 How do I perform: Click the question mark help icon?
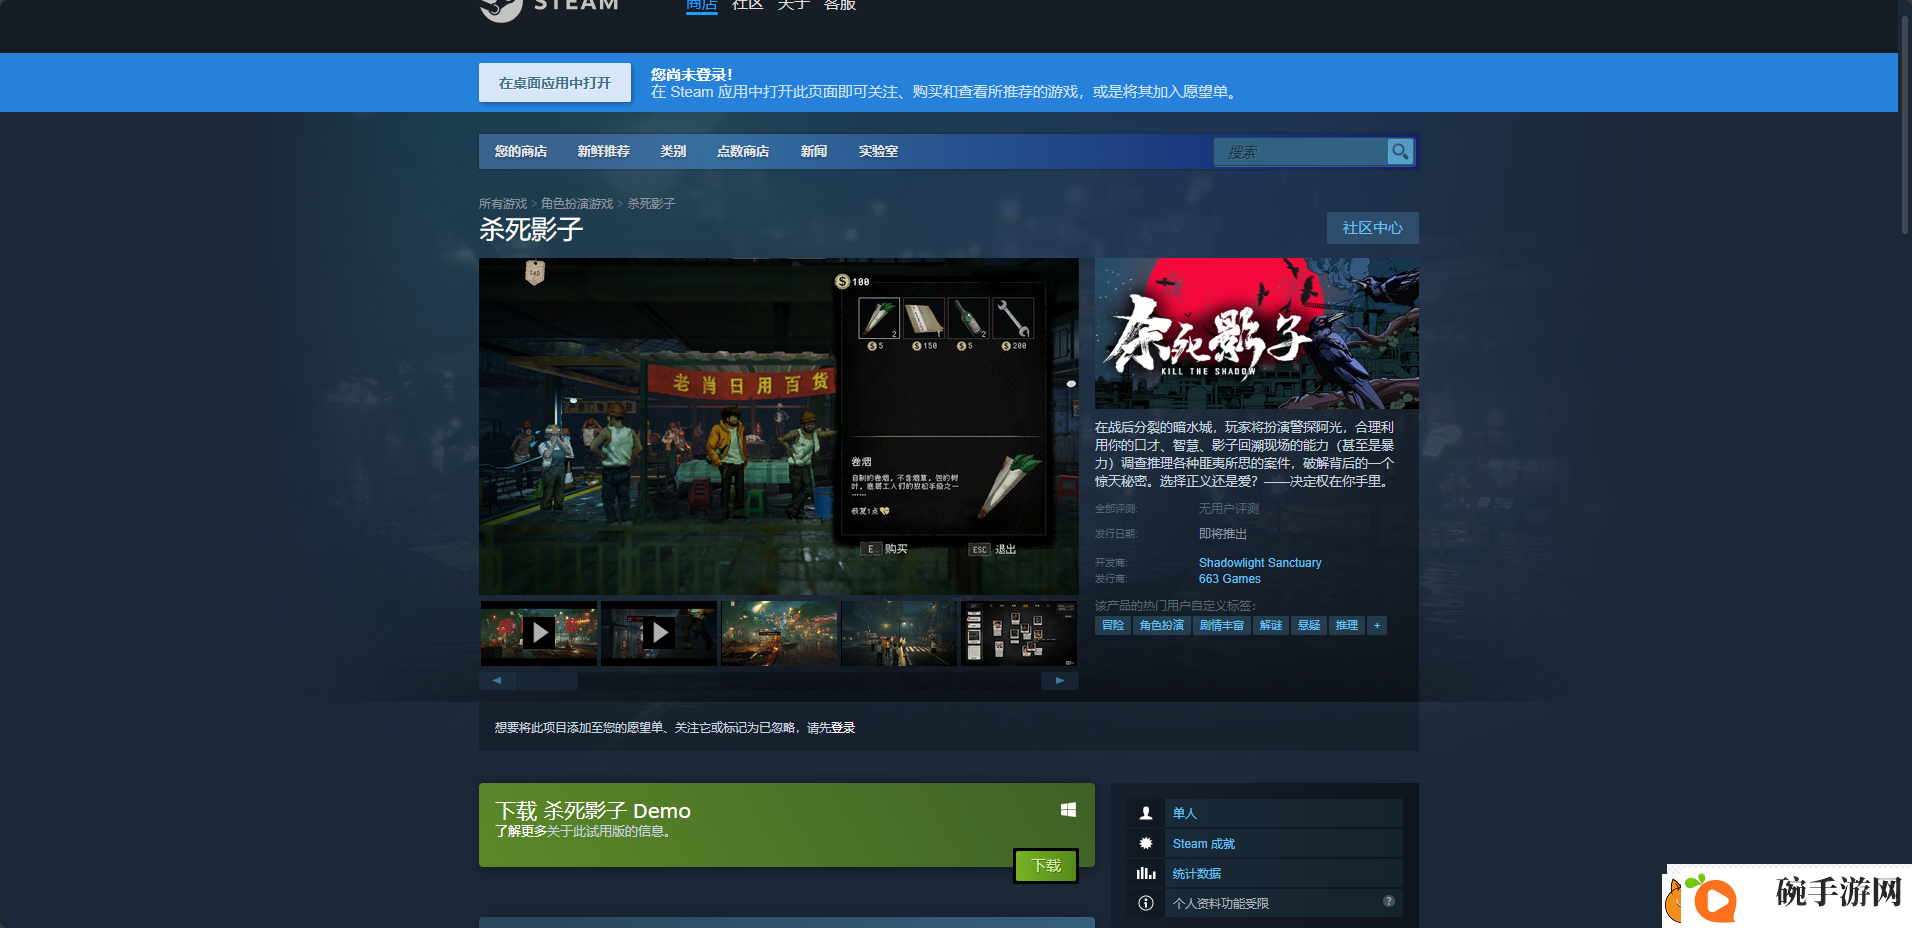pos(1389,901)
